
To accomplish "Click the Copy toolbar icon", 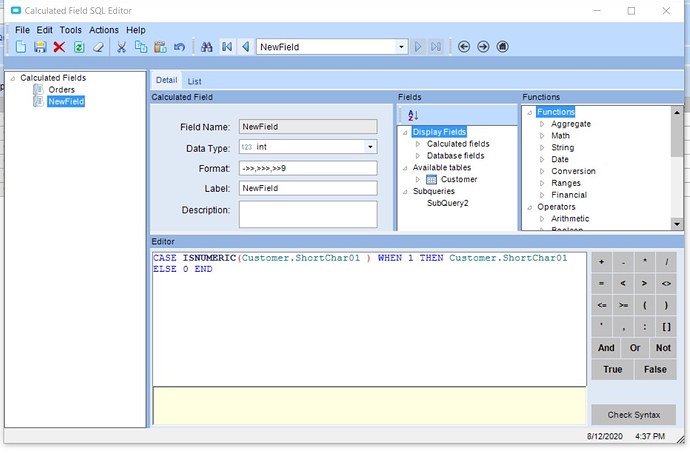I will point(141,47).
